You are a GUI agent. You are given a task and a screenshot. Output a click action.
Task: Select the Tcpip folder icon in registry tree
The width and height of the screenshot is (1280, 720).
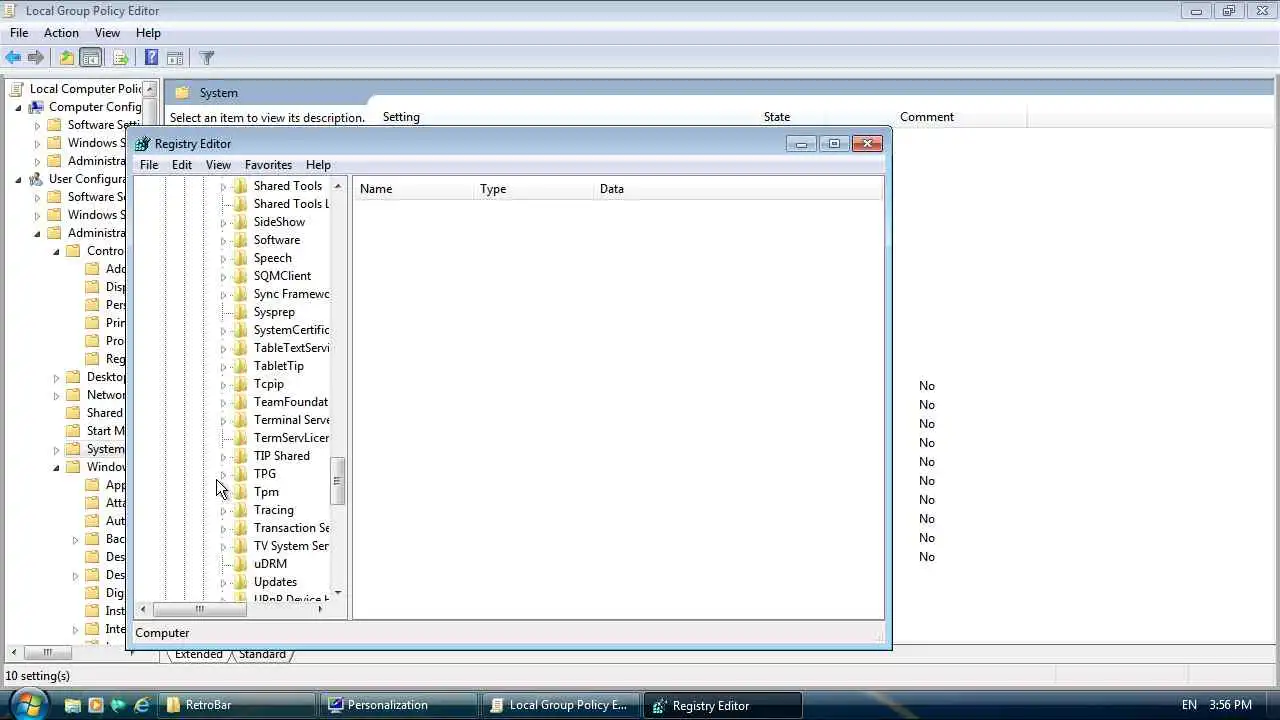pyautogui.click(x=240, y=384)
